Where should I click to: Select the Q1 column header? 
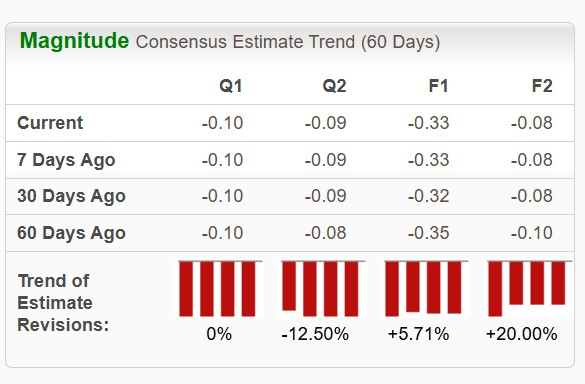coord(231,86)
